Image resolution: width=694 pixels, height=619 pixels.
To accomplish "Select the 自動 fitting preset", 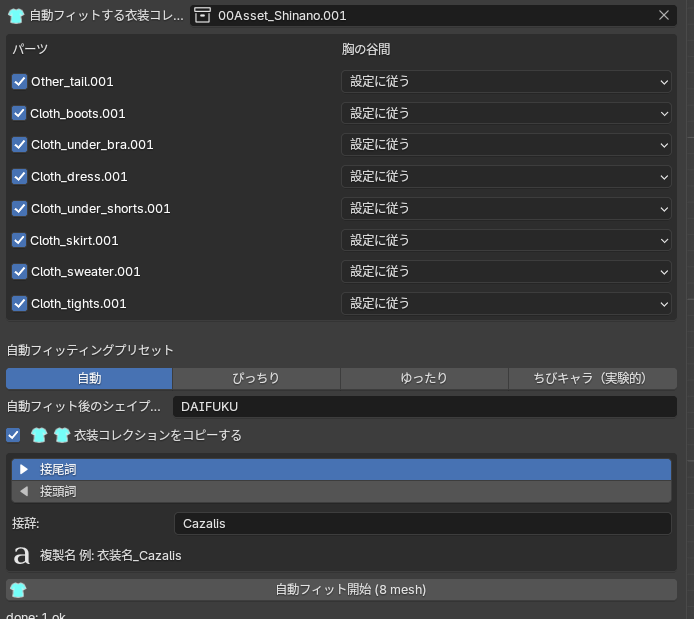I will [x=89, y=379].
